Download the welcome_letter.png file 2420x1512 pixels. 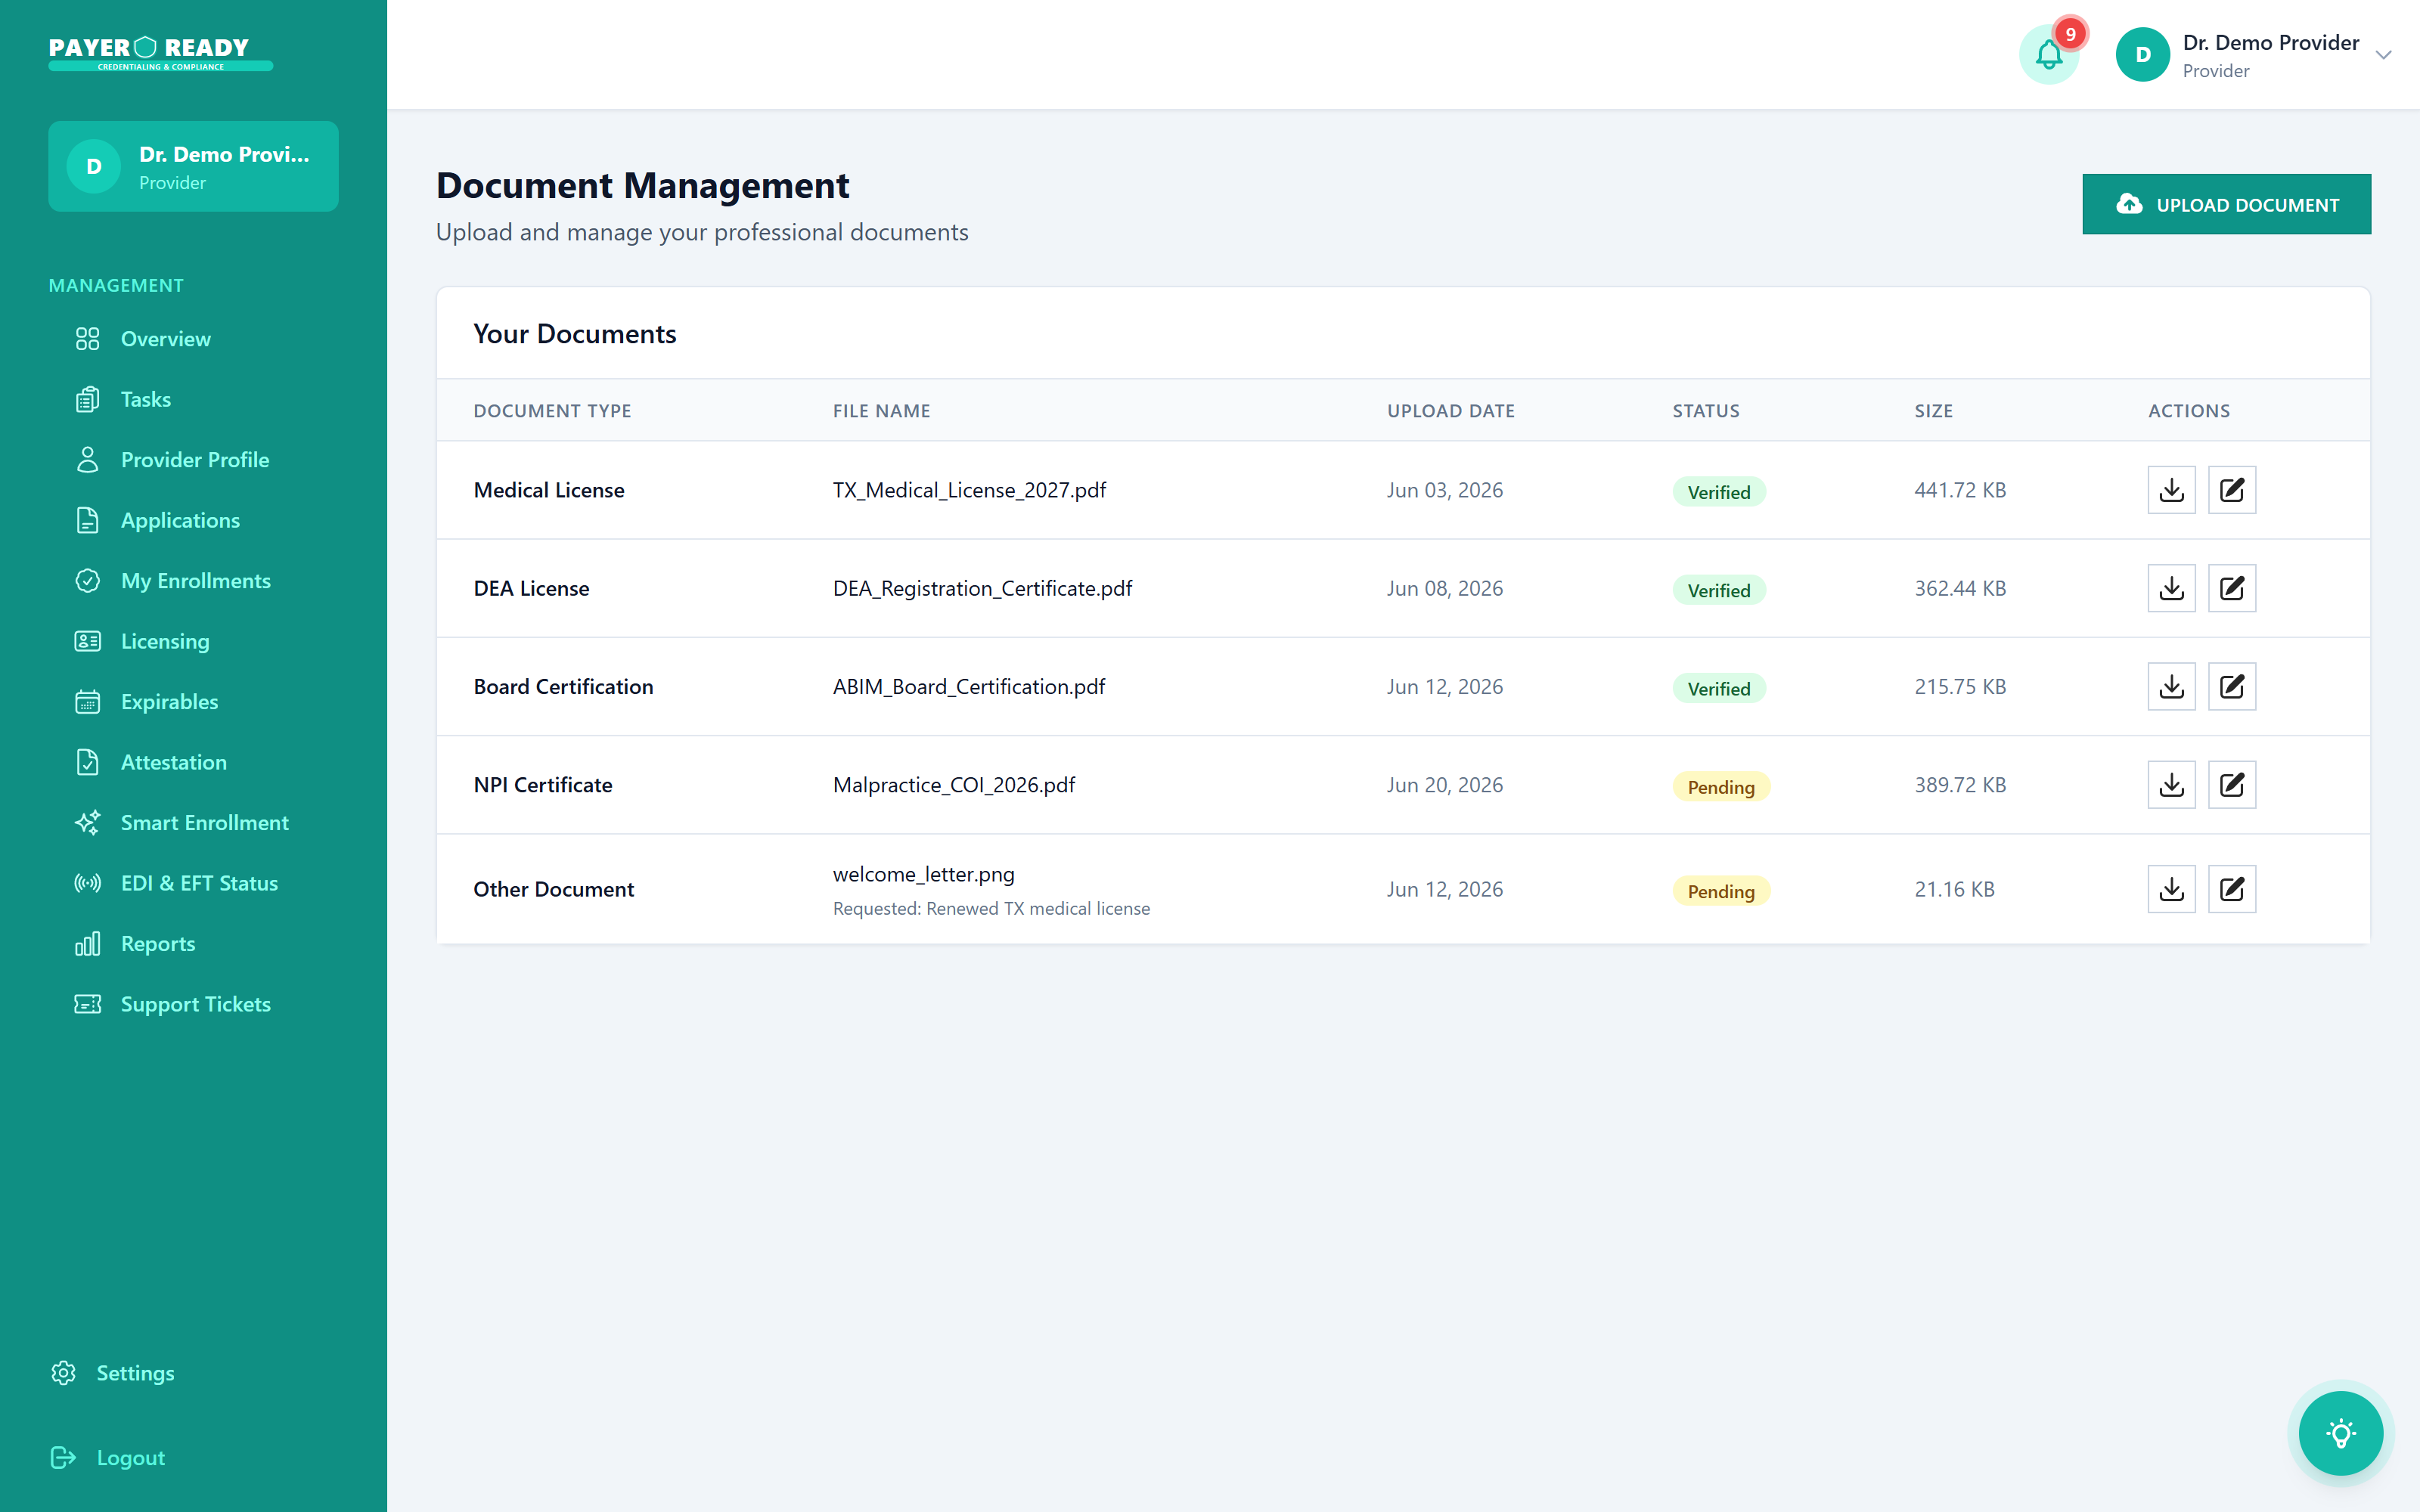(2171, 889)
